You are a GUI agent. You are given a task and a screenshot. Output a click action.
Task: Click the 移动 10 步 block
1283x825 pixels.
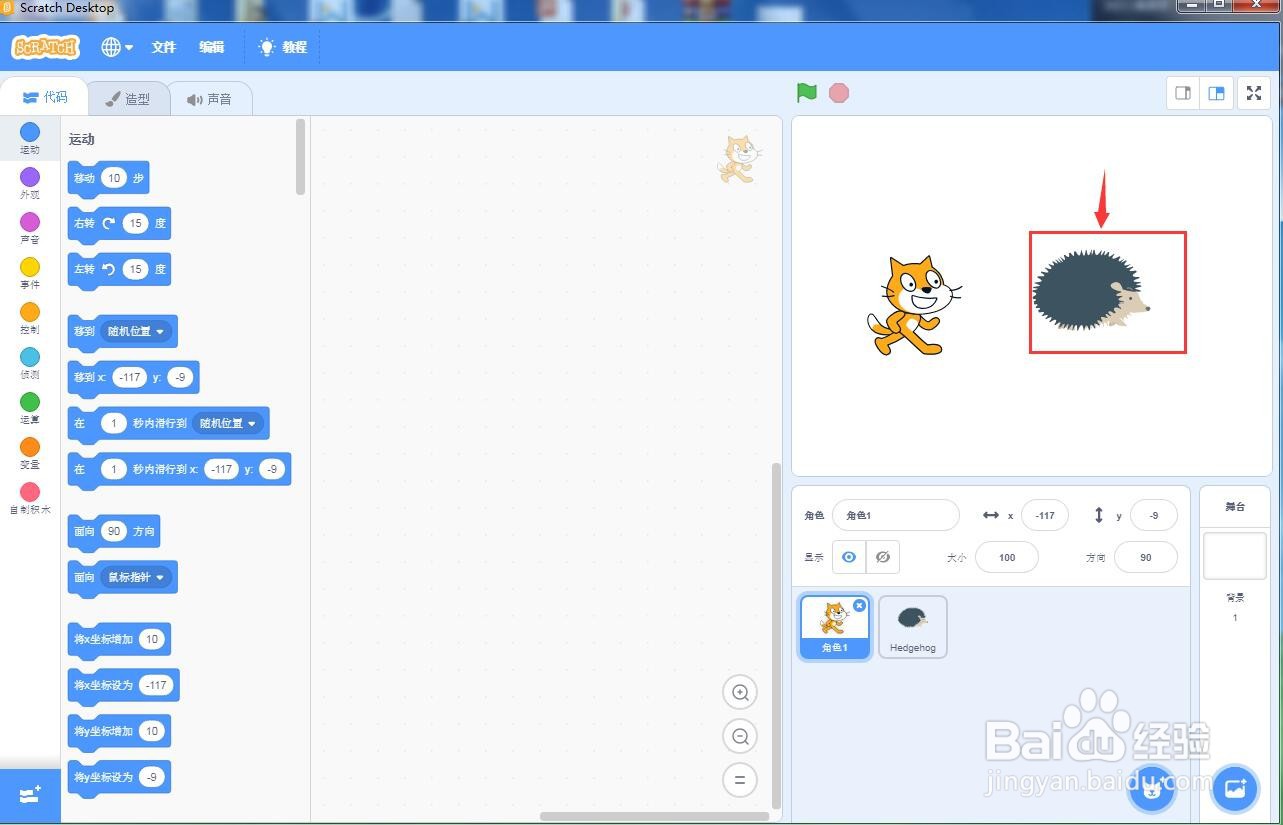point(108,178)
